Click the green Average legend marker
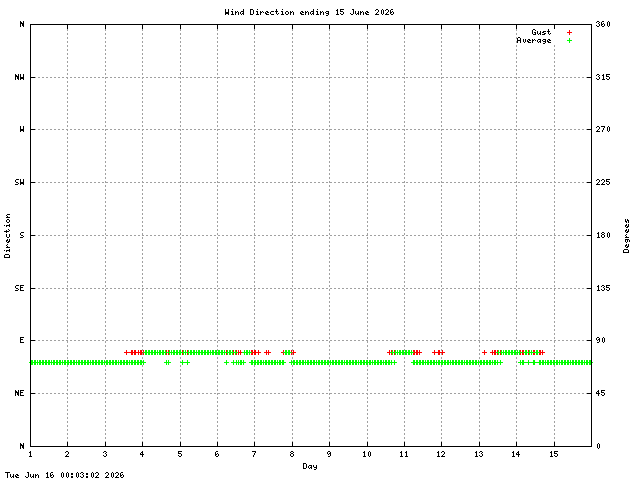This screenshot has width=640, height=480. coord(569,40)
